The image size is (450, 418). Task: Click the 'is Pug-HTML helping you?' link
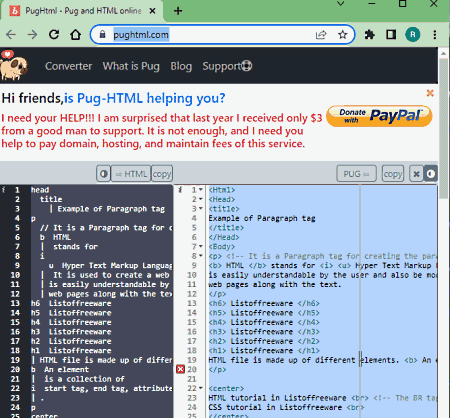(x=145, y=98)
